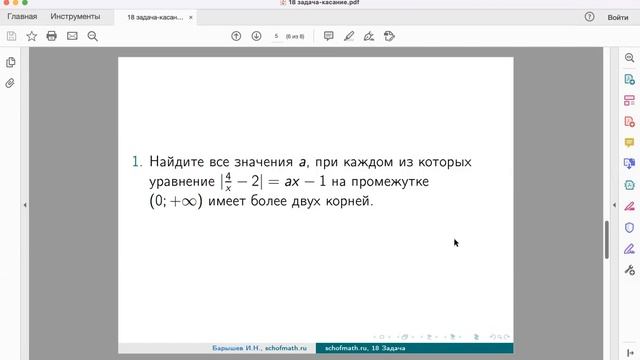Open the magnifier search tool in right pane

tap(629, 58)
